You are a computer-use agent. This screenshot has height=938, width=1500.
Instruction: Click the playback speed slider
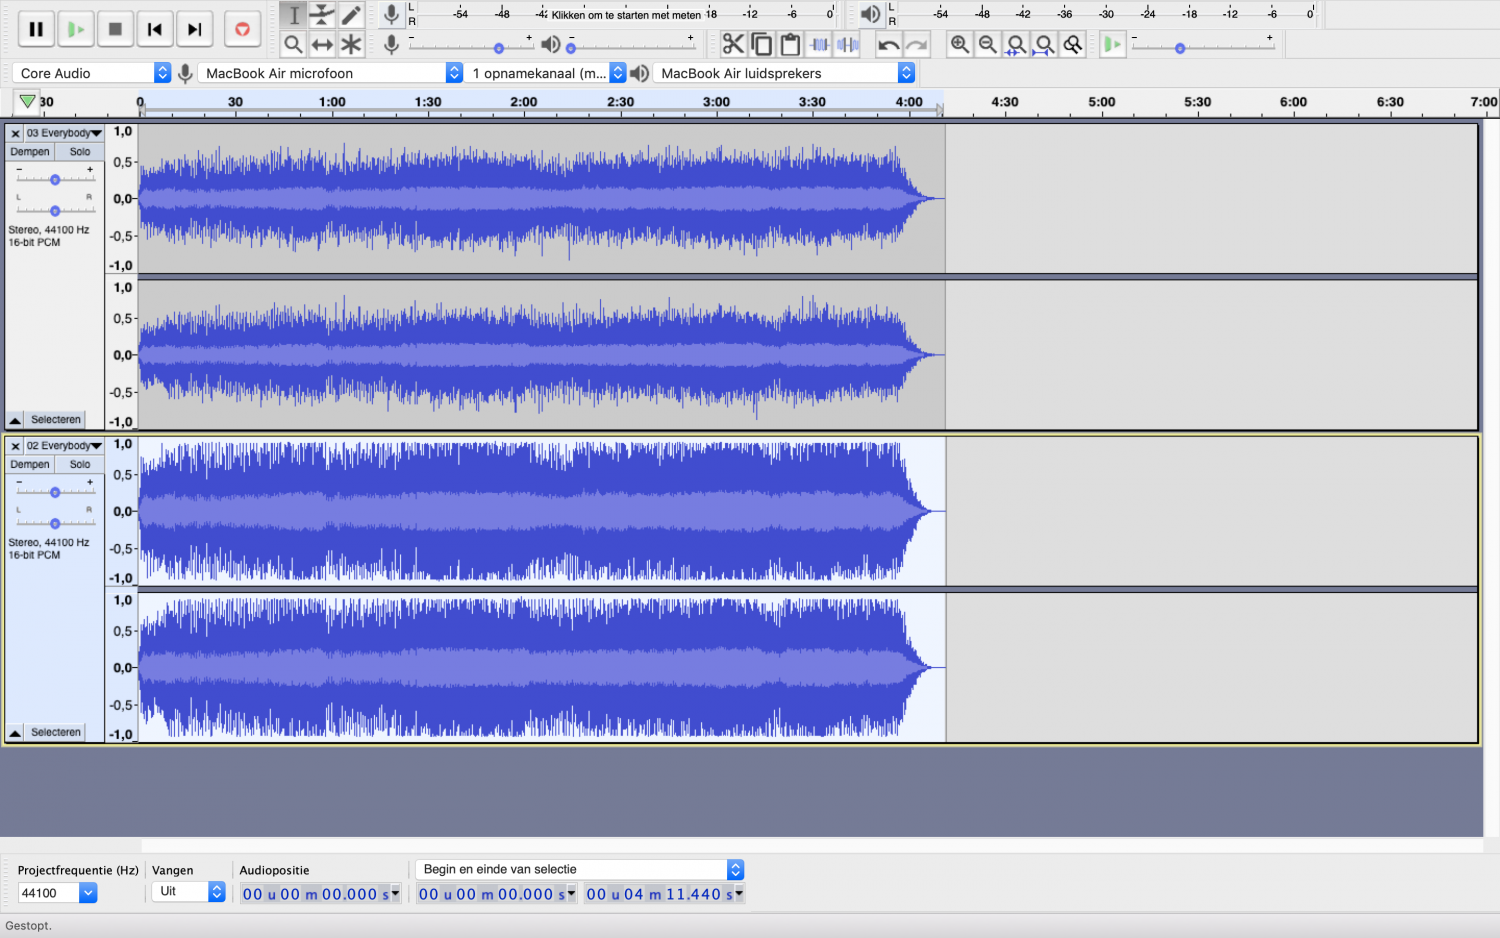point(1203,47)
